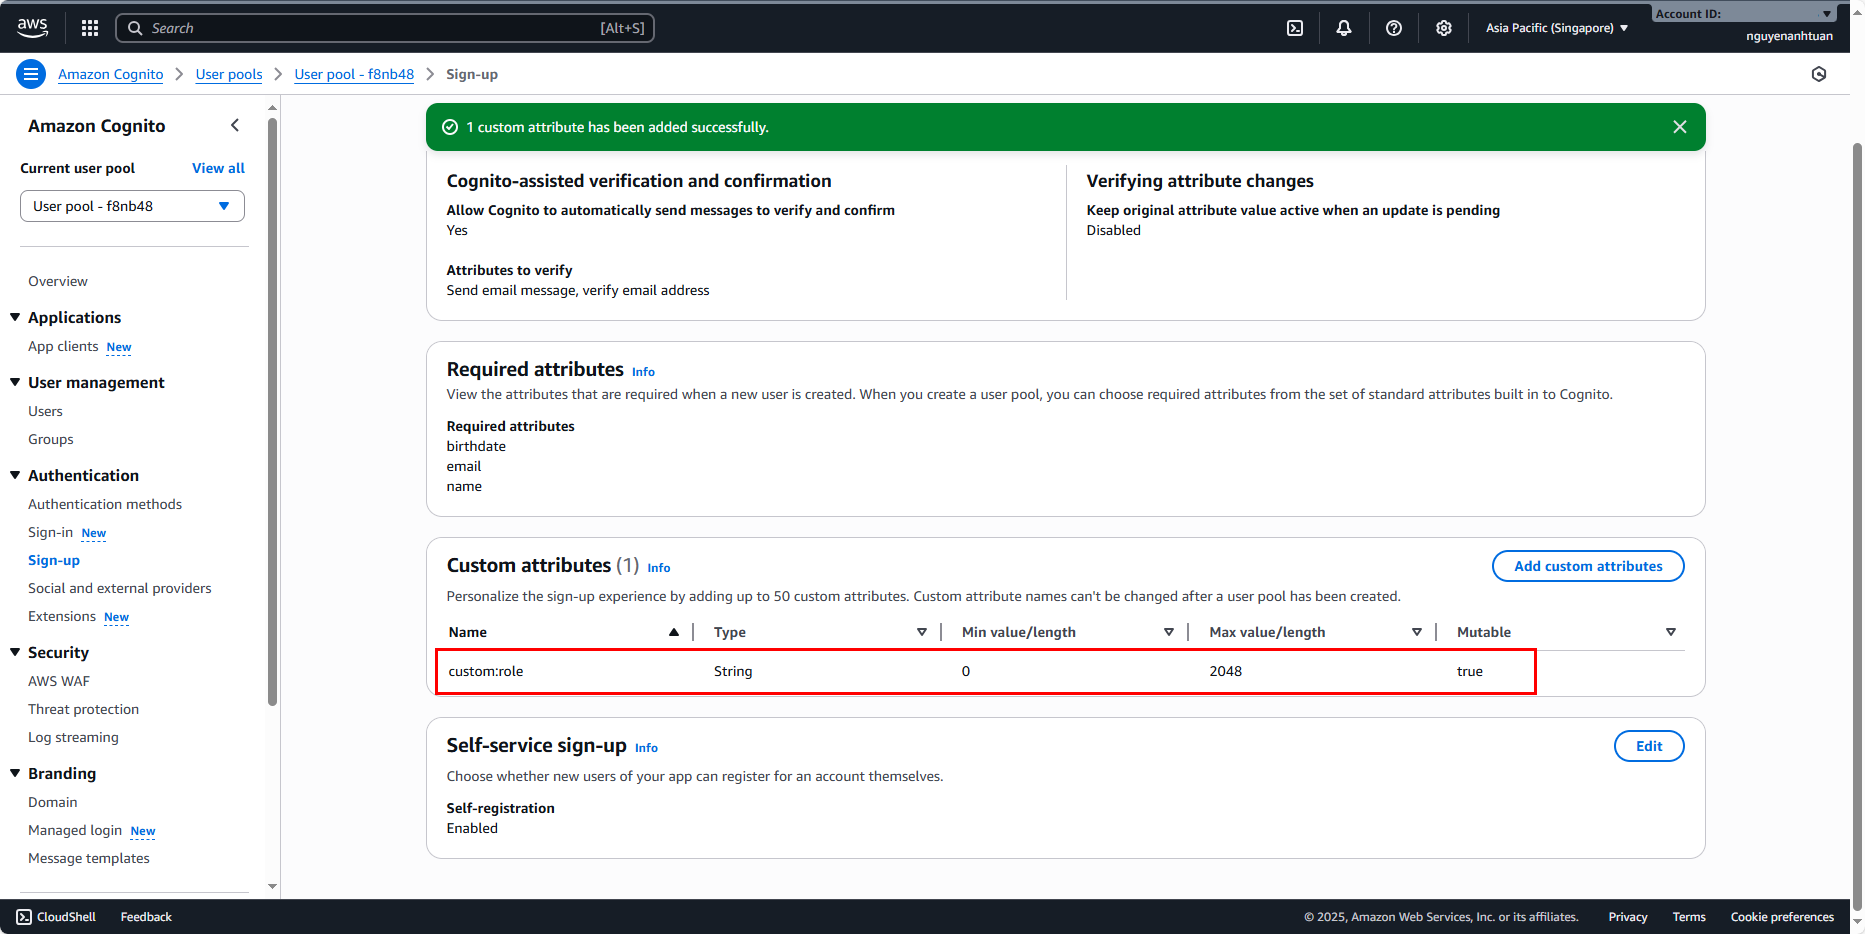Click the AWS logo home icon
This screenshot has width=1865, height=934.
tap(33, 28)
